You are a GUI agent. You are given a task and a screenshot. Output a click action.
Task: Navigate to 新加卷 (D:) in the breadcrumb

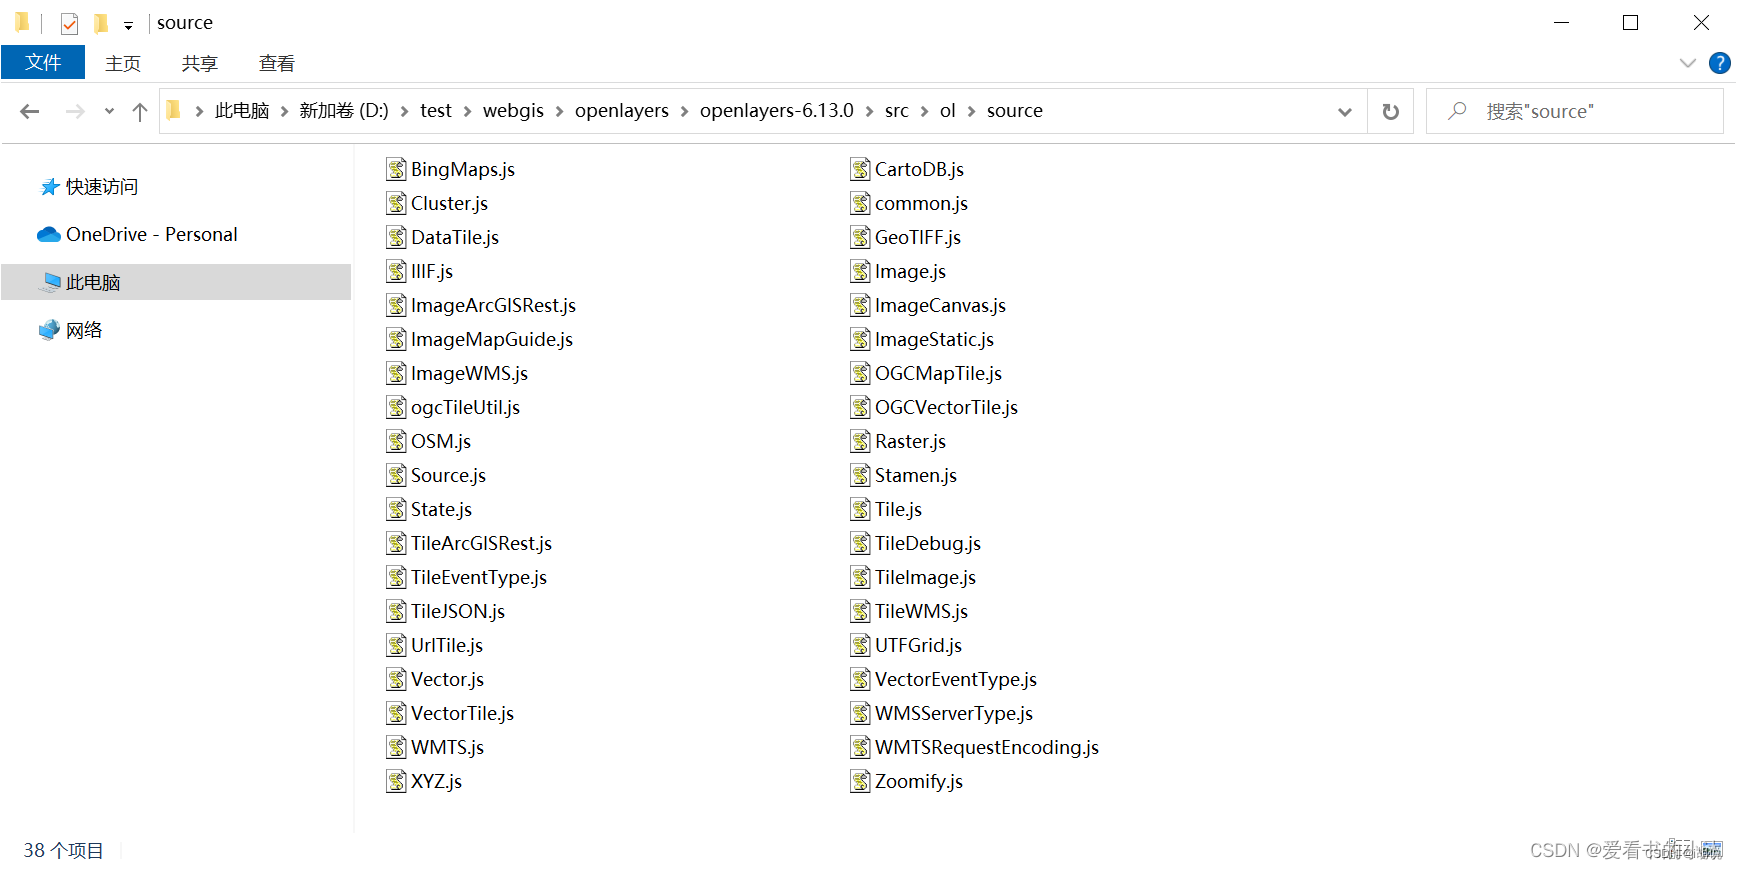click(344, 111)
